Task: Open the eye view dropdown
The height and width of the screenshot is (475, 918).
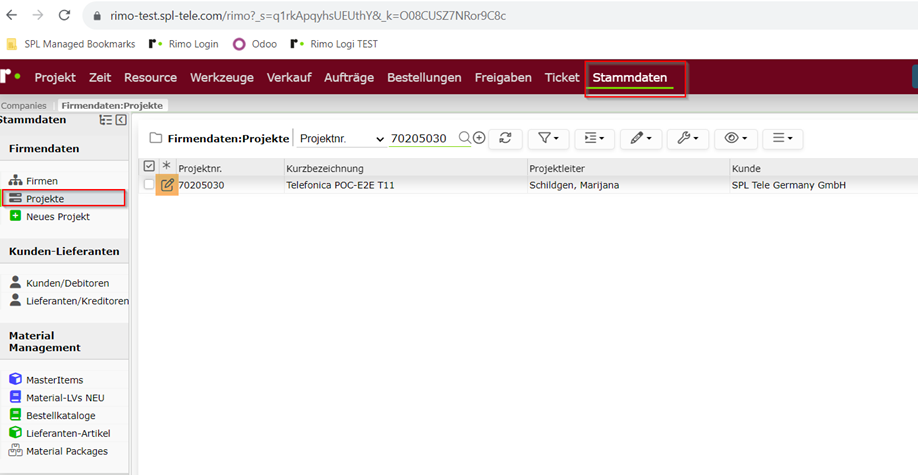Action: (x=735, y=138)
